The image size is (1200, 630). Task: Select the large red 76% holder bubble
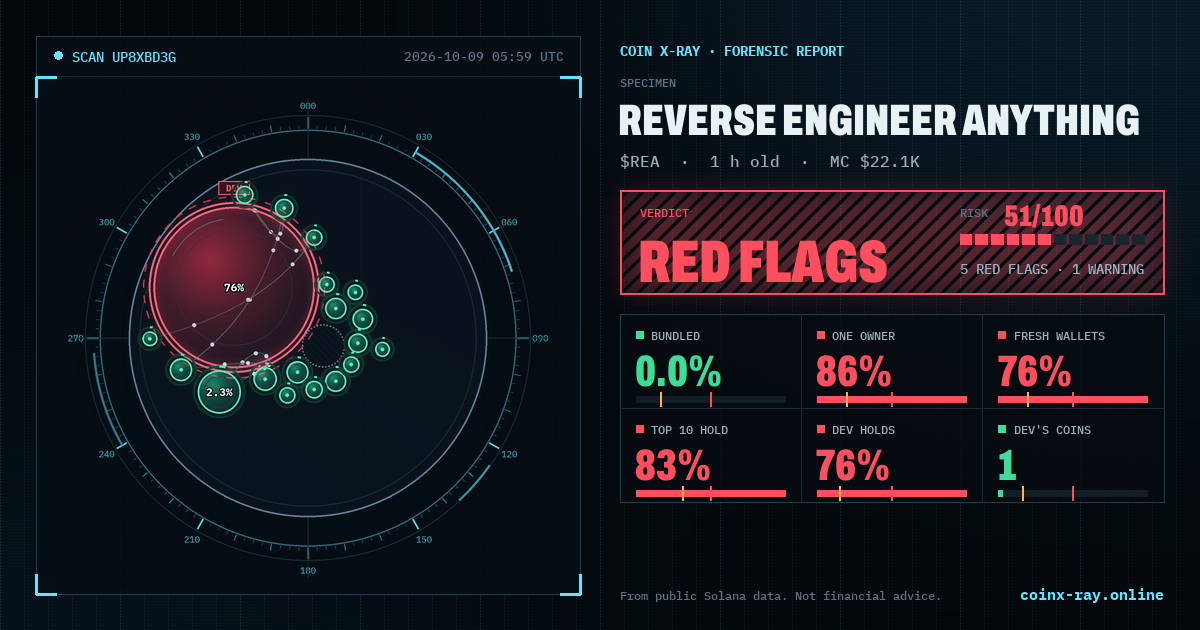tap(234, 288)
